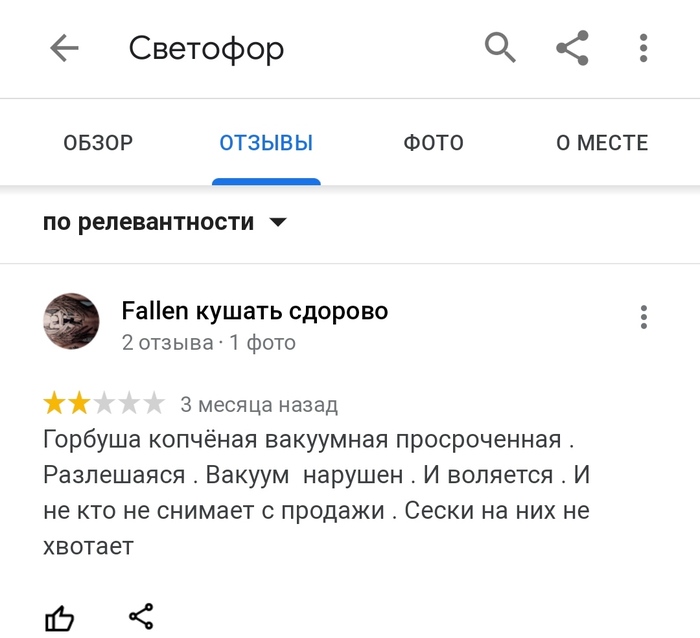Like the review with thumbs up
The height and width of the screenshot is (638, 700).
point(59,618)
